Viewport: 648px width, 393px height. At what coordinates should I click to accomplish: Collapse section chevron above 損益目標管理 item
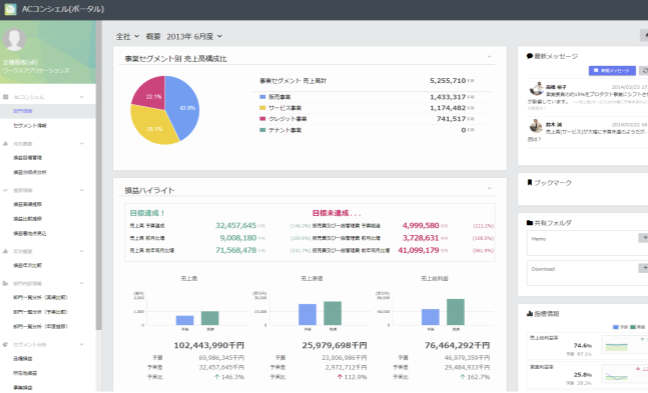[x=81, y=143]
